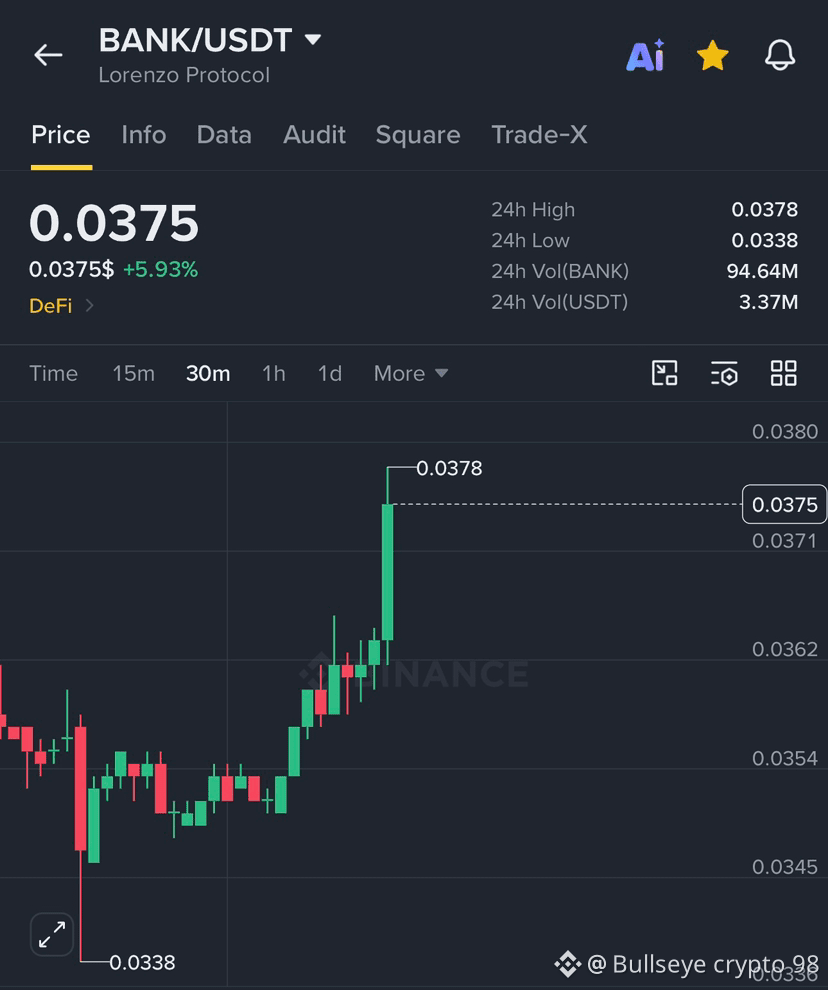Select the Time chart interval
This screenshot has height=990, width=828.
54,373
